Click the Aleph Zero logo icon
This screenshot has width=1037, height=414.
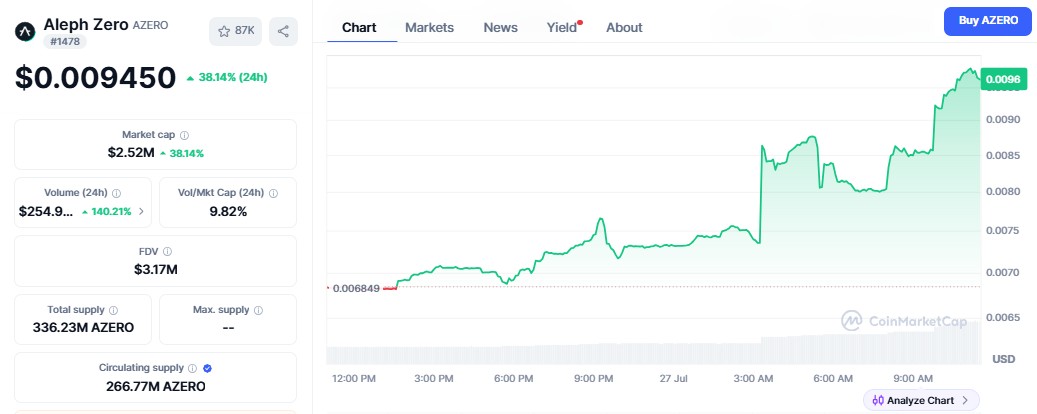[x=25, y=31]
